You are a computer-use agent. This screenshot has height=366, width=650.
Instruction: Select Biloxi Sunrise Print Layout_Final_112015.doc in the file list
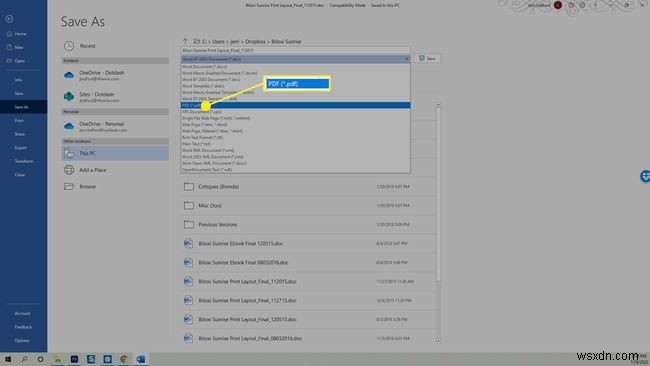[x=308, y=281]
